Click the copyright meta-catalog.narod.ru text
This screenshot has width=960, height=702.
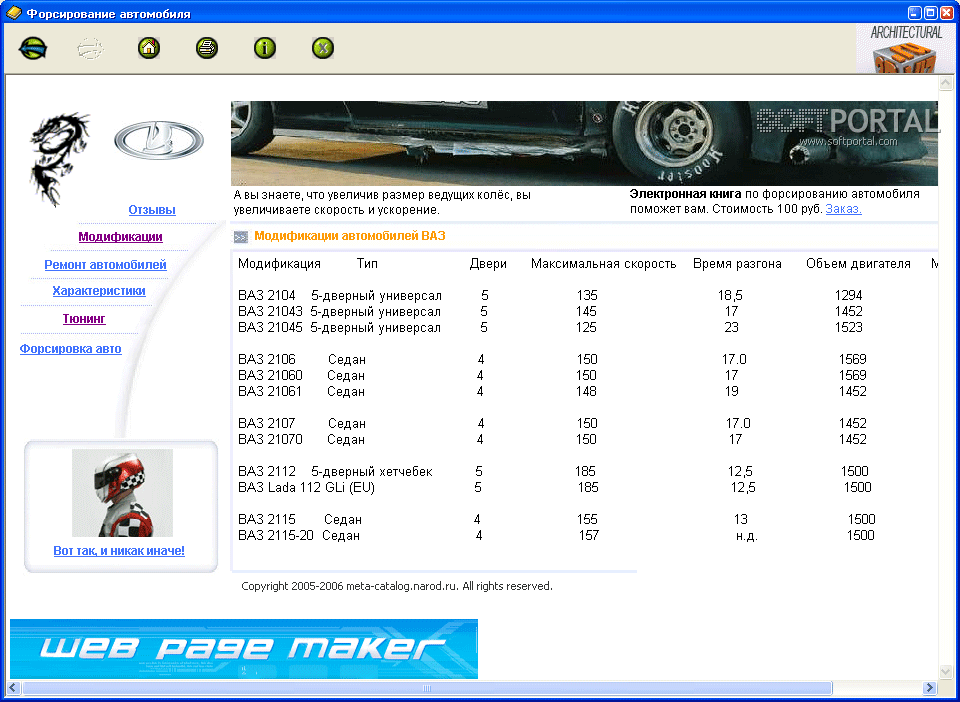[x=397, y=586]
